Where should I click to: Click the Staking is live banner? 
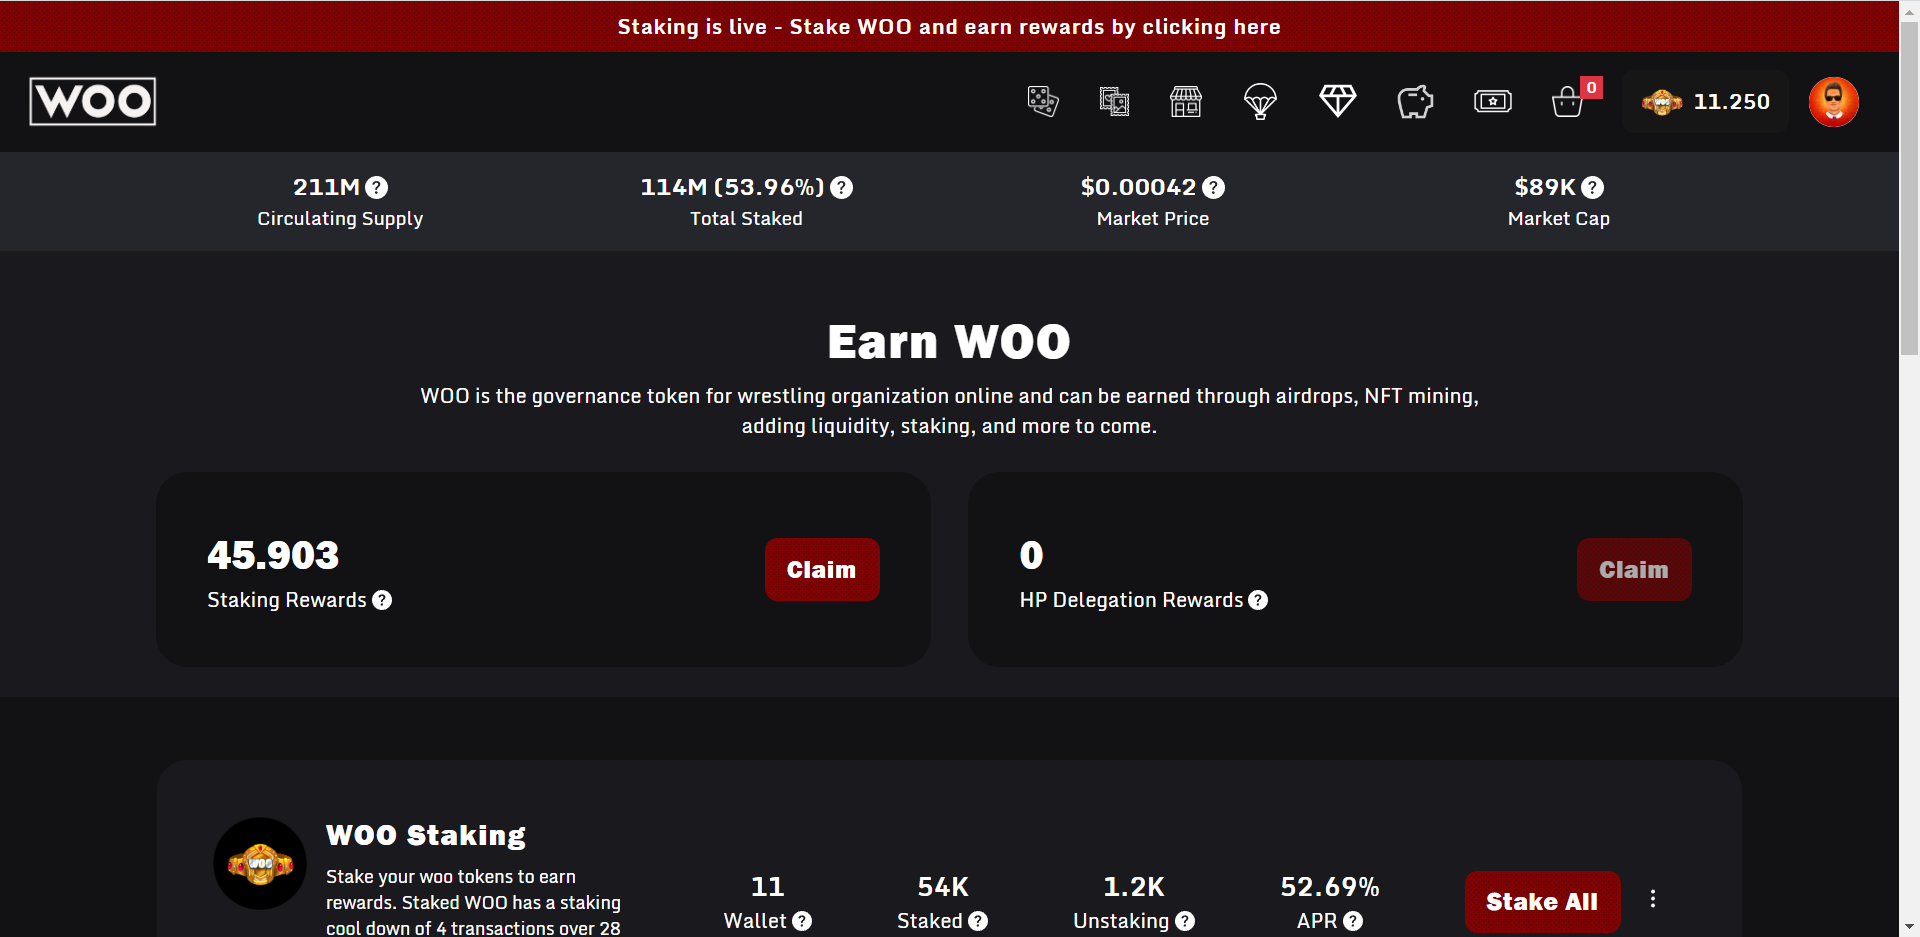(949, 27)
